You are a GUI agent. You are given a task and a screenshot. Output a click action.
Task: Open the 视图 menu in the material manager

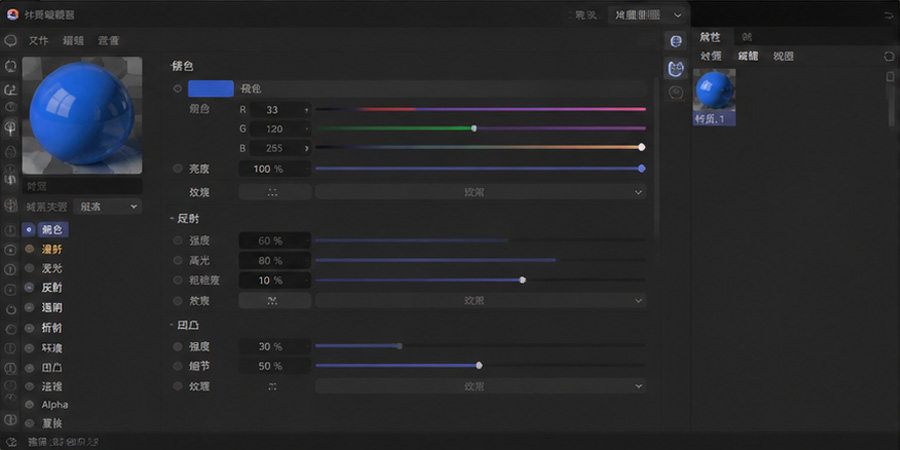(x=783, y=56)
